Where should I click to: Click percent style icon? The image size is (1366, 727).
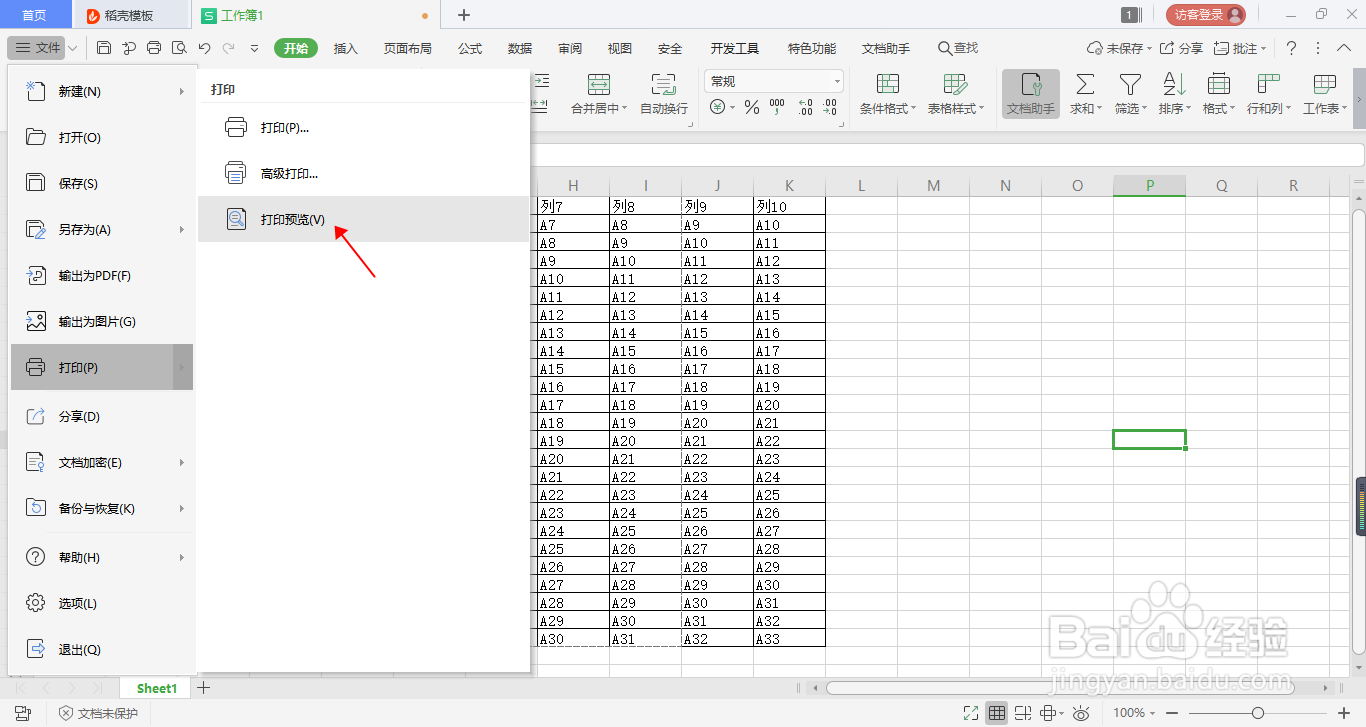(752, 107)
